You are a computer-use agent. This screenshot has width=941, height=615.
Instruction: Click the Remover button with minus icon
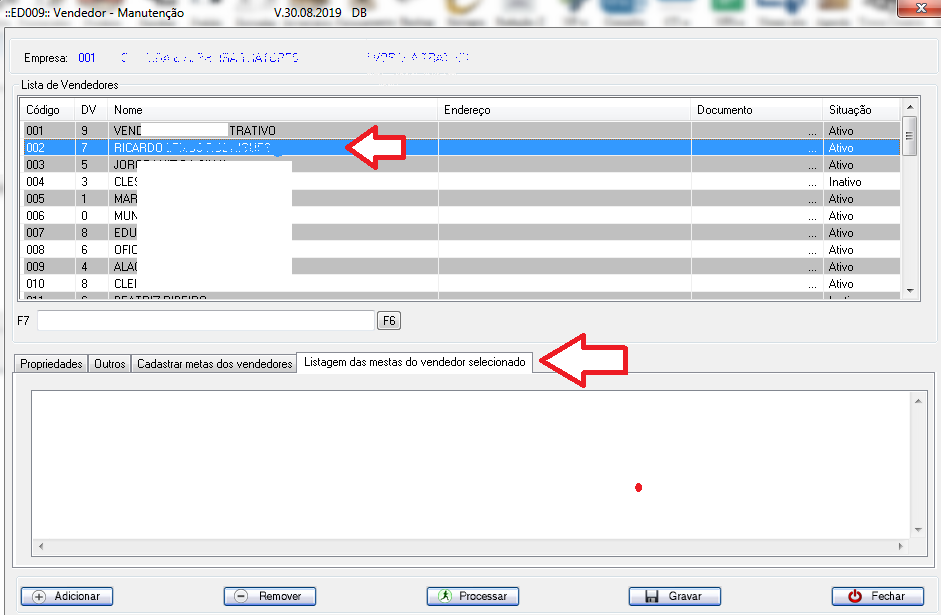click(269, 596)
